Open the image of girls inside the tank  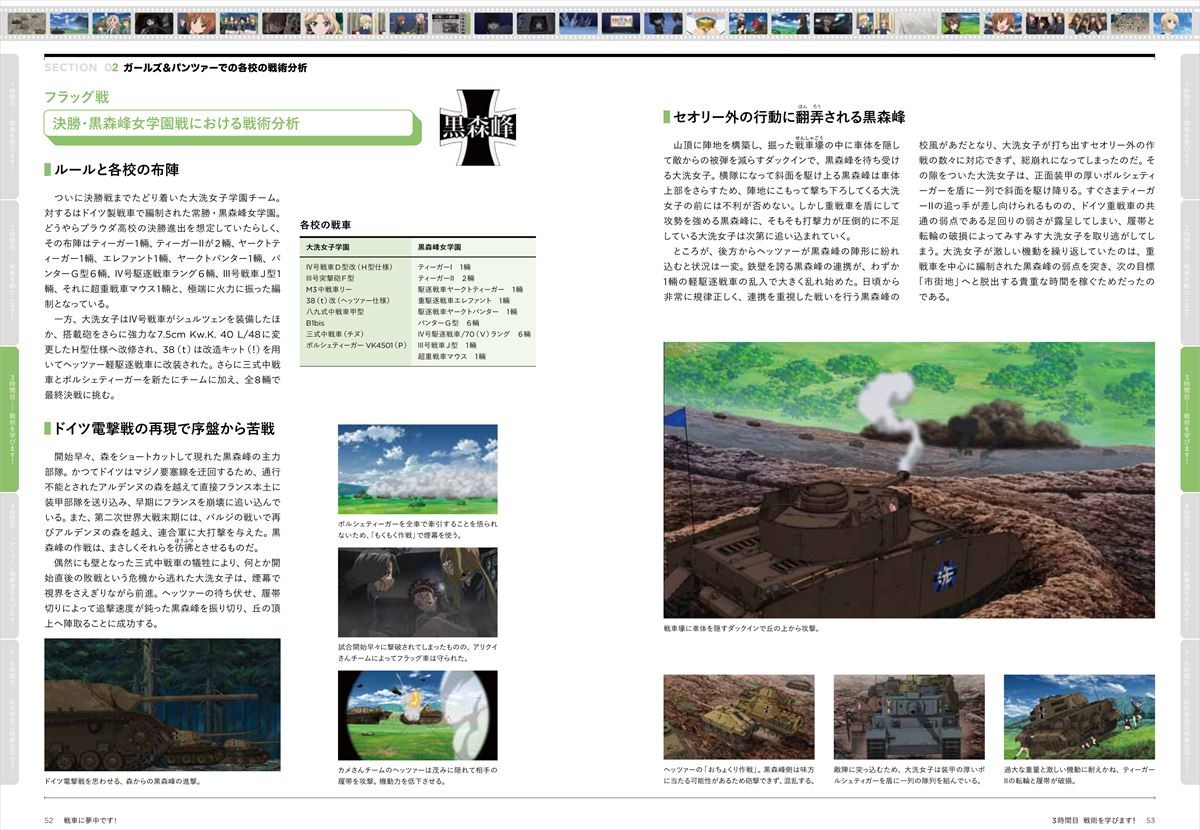[x=417, y=593]
